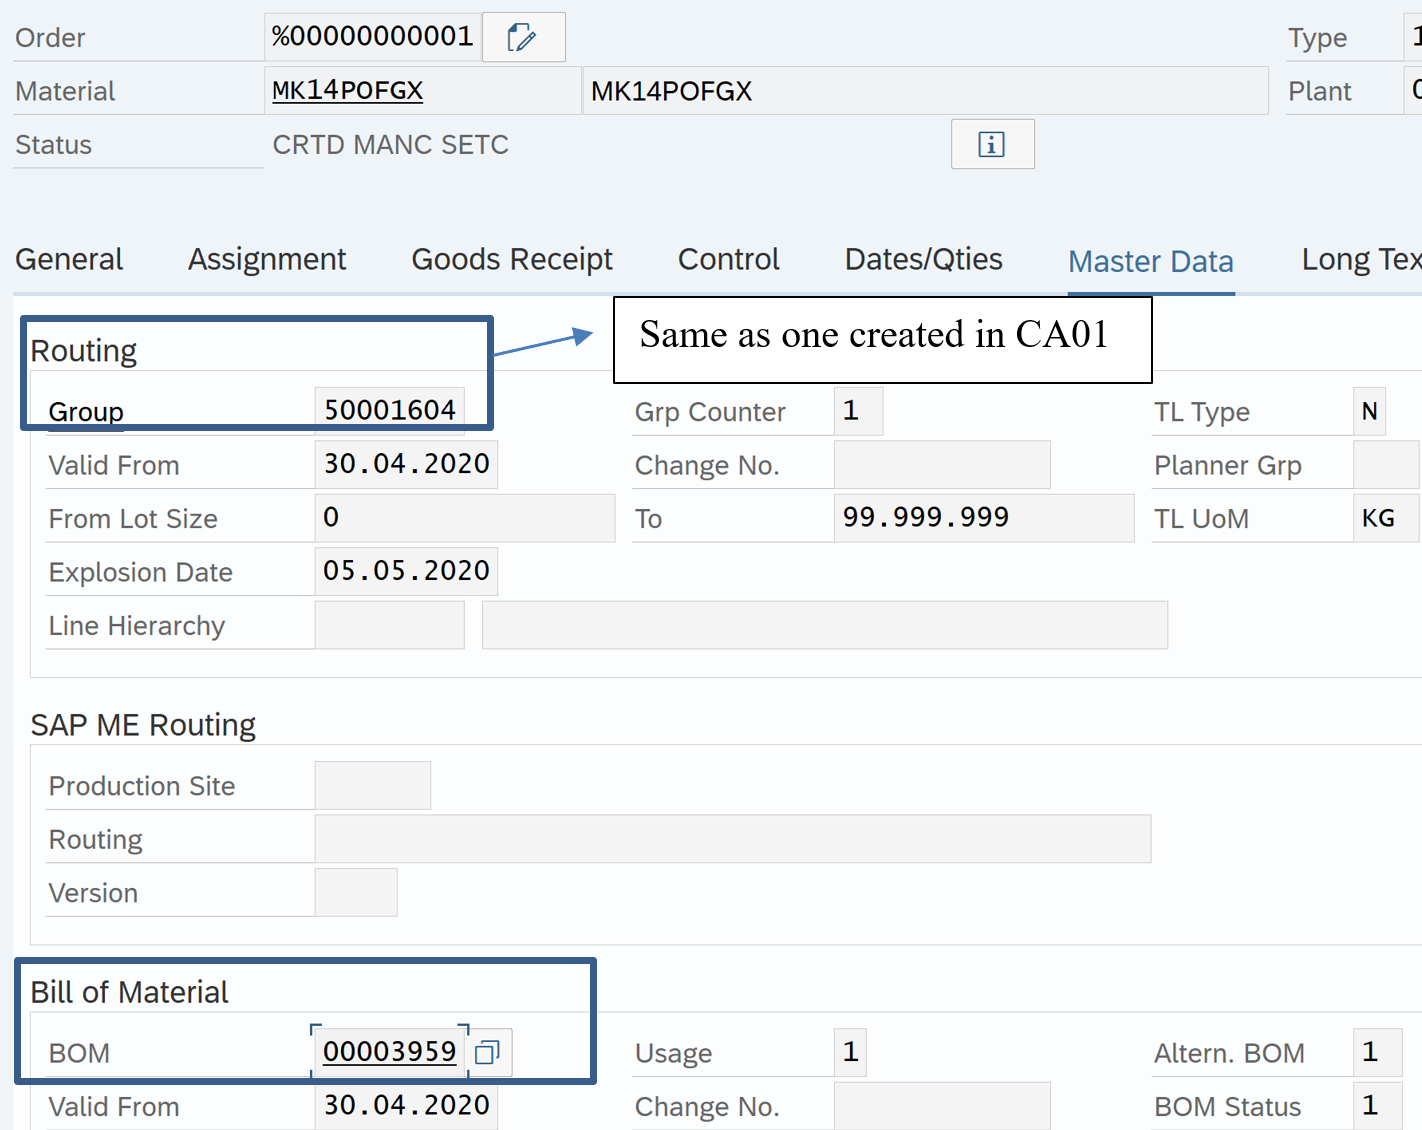
Task: Open the General tab
Action: click(69, 260)
